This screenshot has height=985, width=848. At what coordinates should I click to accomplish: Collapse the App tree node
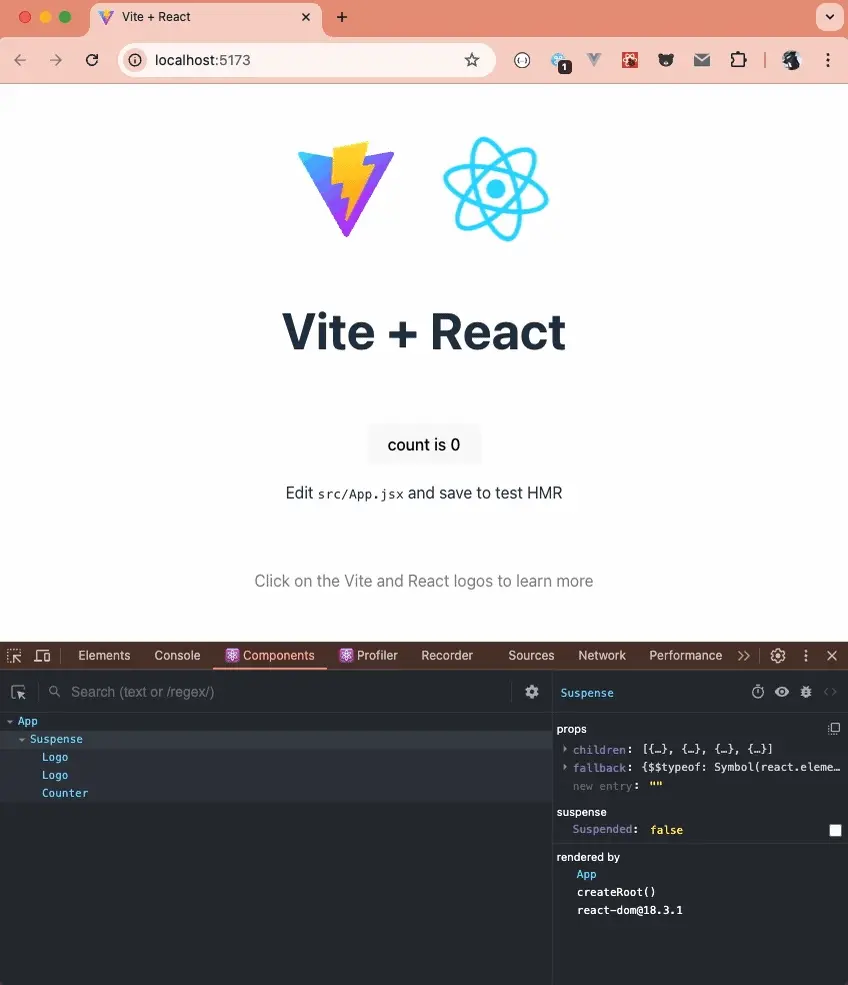coord(9,722)
